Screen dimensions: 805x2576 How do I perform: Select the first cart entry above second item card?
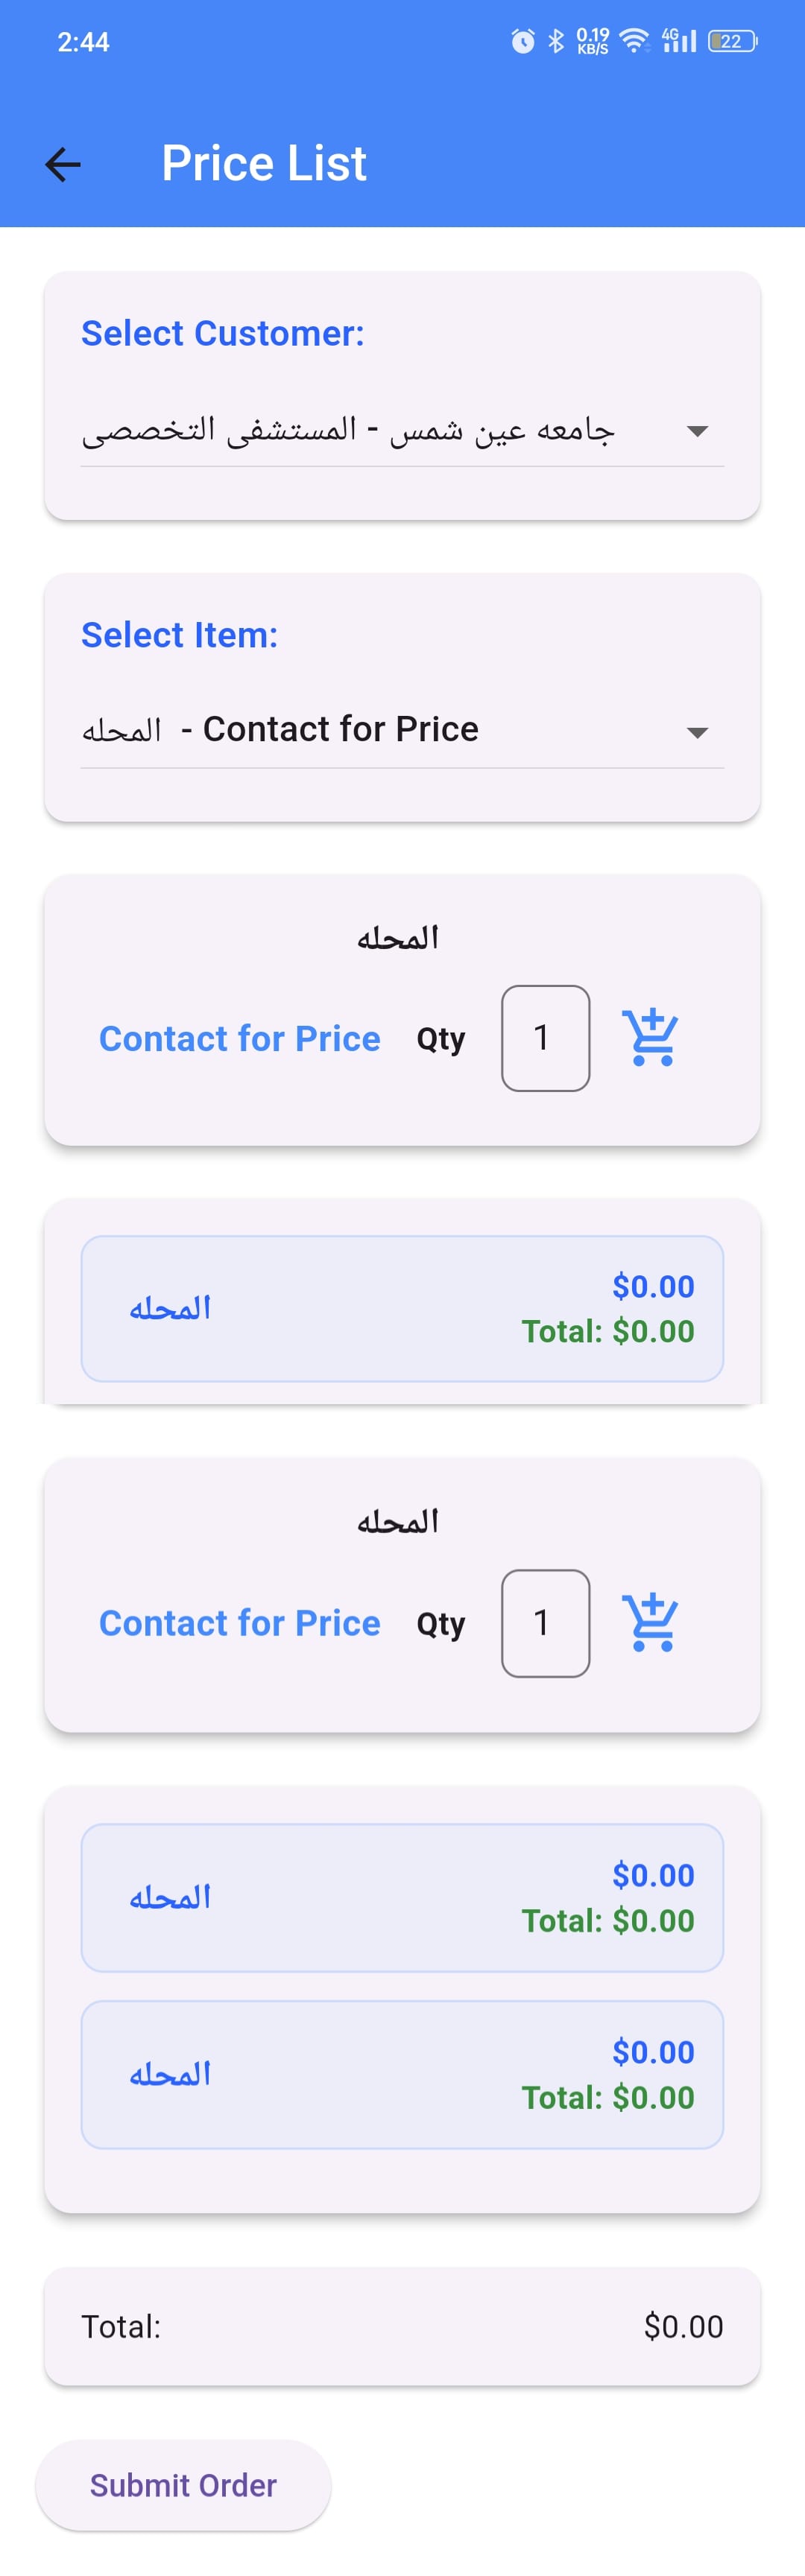coord(402,1308)
